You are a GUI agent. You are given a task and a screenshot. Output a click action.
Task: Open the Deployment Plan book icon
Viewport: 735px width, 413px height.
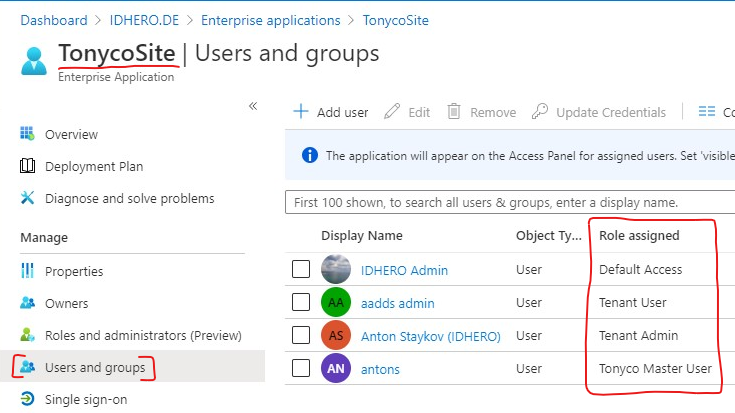[27, 166]
